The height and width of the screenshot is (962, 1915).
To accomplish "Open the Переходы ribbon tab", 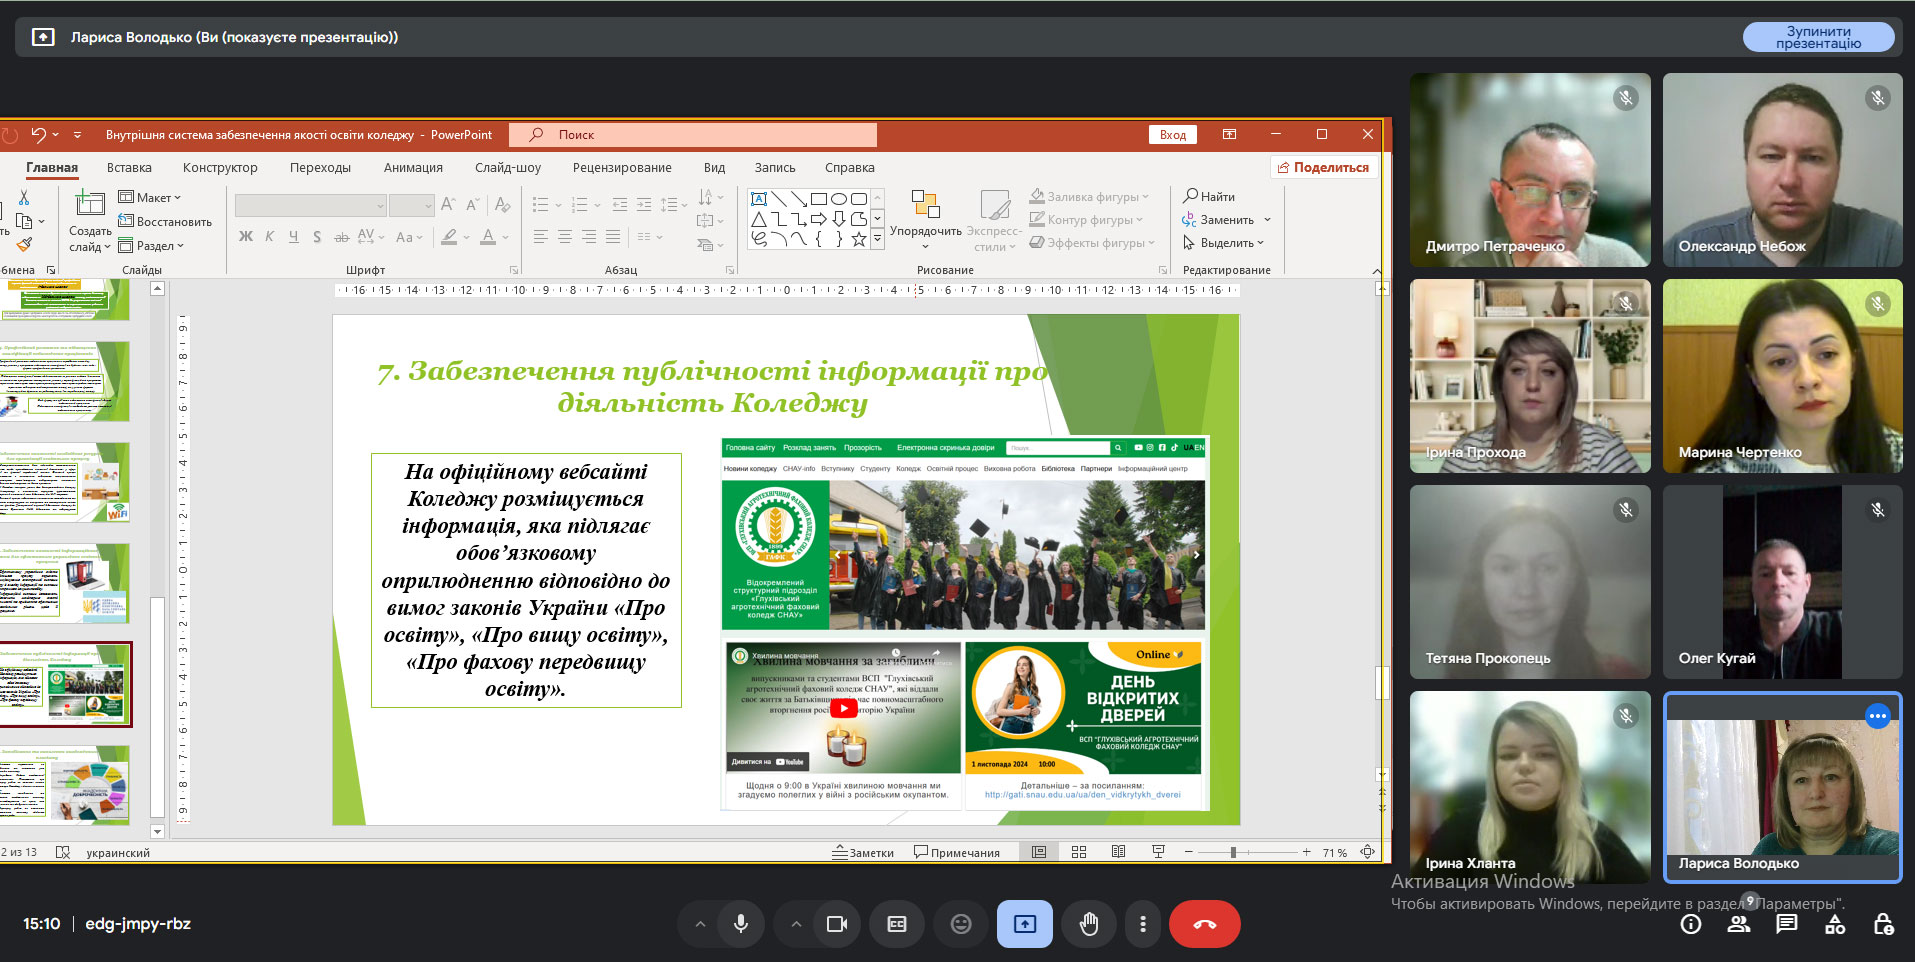I will tap(320, 167).
